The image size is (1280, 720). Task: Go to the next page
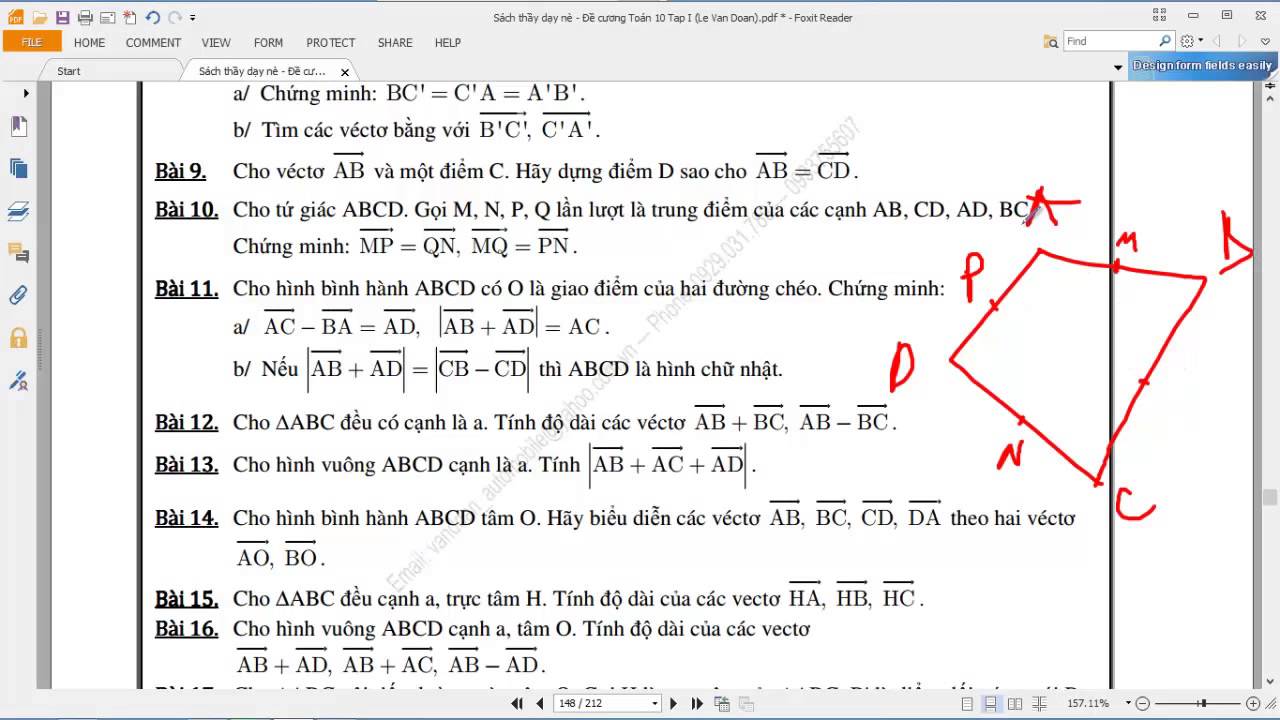[673, 703]
